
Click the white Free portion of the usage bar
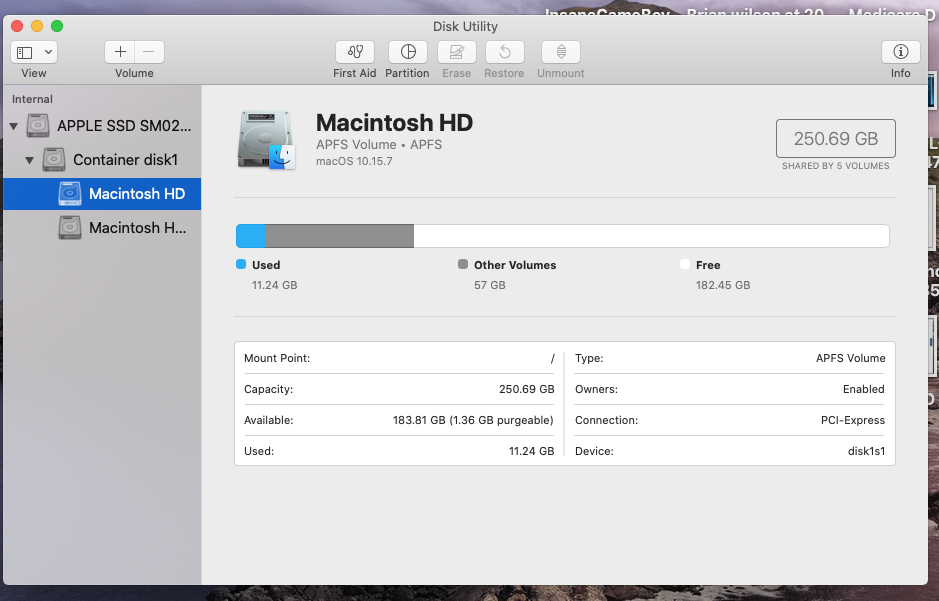click(652, 236)
